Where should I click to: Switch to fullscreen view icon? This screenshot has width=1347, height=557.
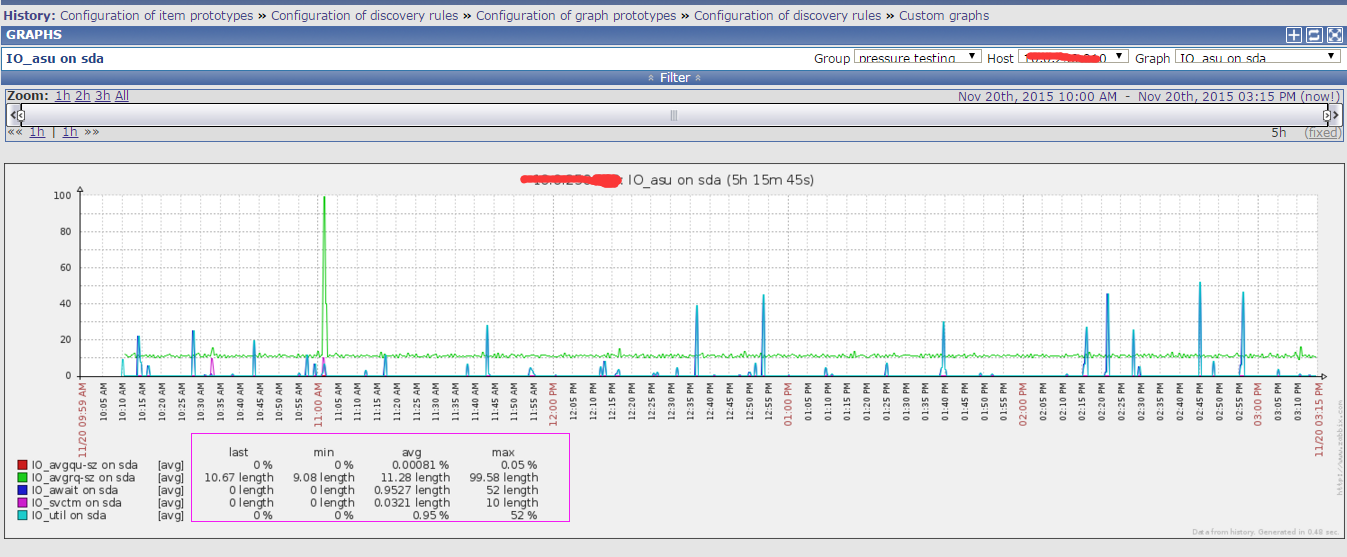(x=1334, y=35)
